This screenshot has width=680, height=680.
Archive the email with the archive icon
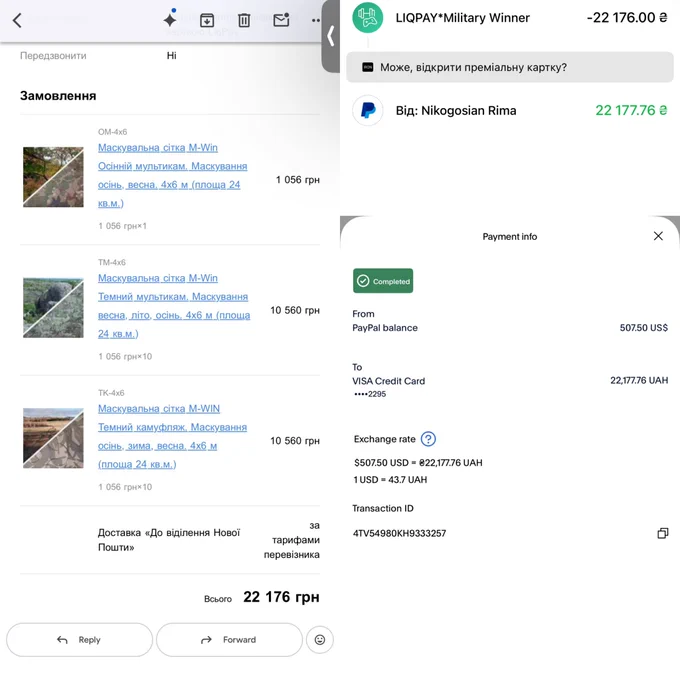coord(207,20)
